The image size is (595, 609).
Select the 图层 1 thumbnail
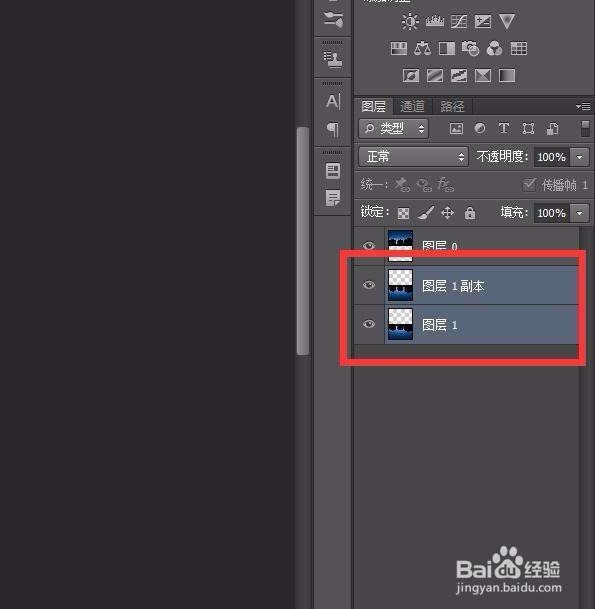click(400, 324)
